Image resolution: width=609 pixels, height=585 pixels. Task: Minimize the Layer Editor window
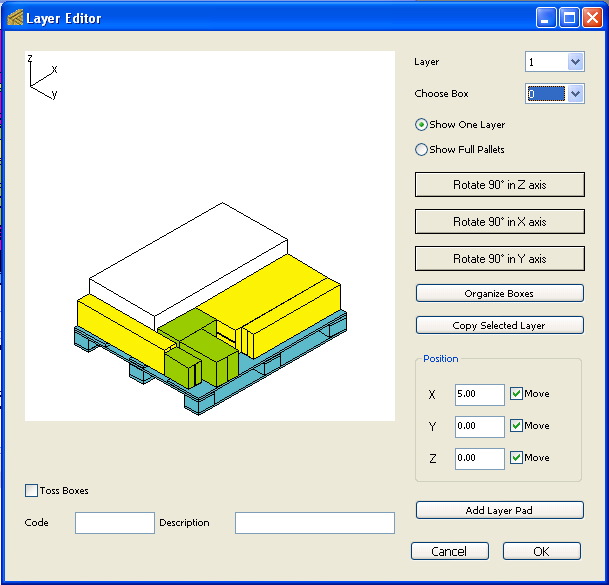point(546,18)
